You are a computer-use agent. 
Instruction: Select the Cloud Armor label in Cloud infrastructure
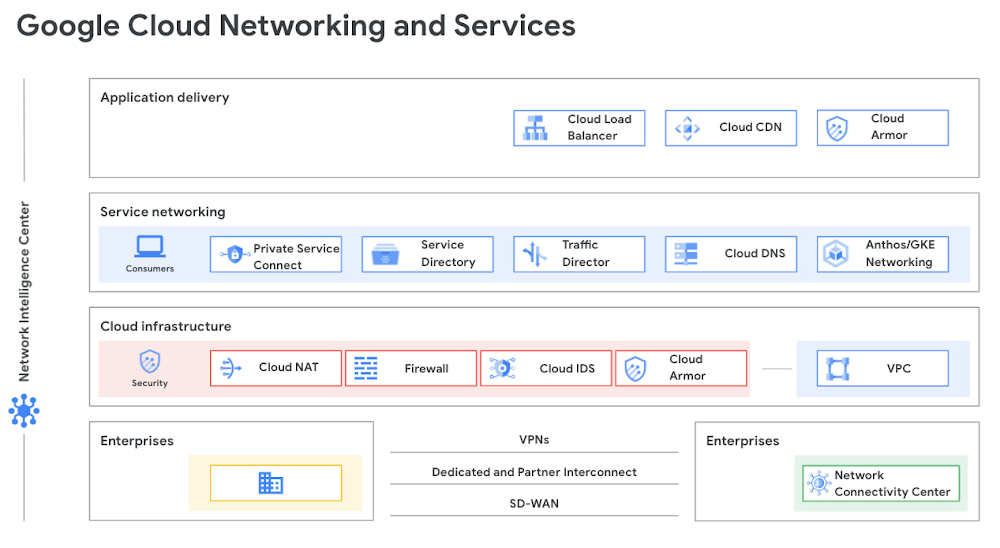pos(687,367)
